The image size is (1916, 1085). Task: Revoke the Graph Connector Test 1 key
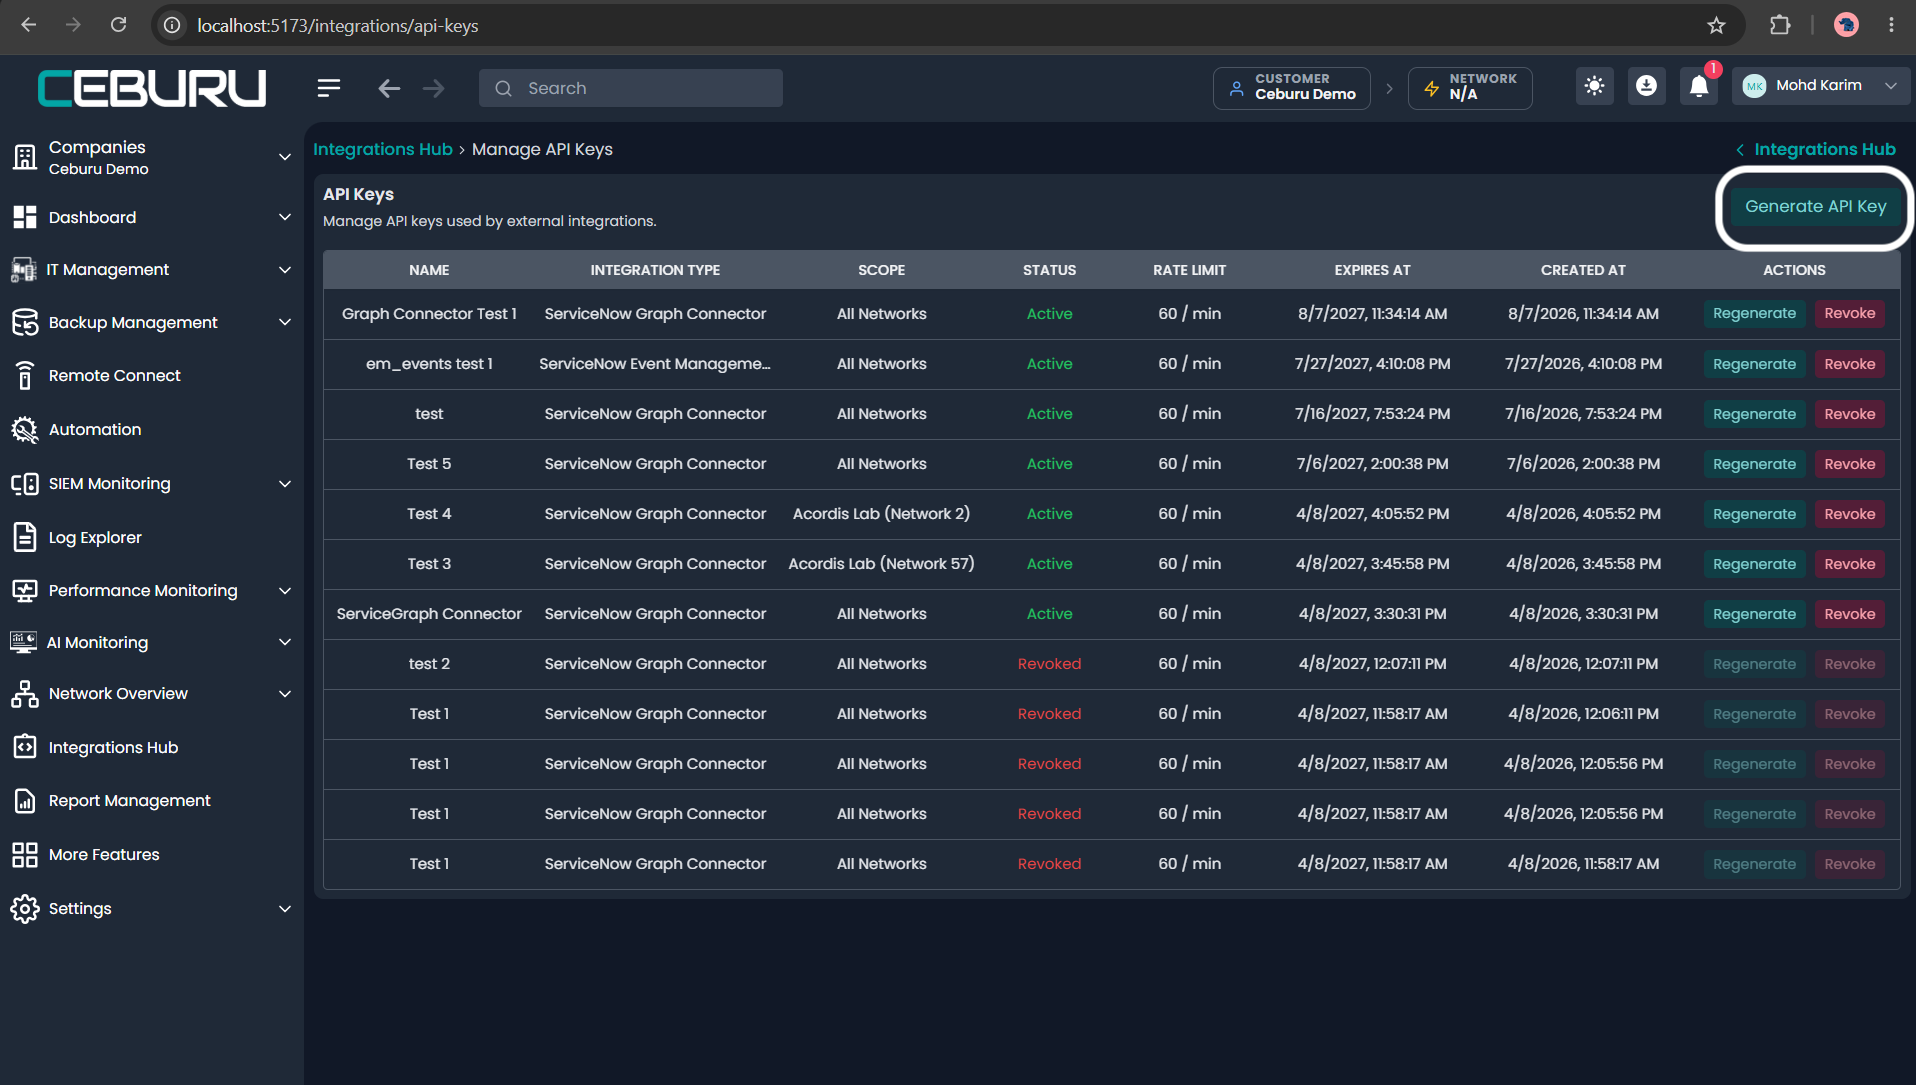point(1849,314)
